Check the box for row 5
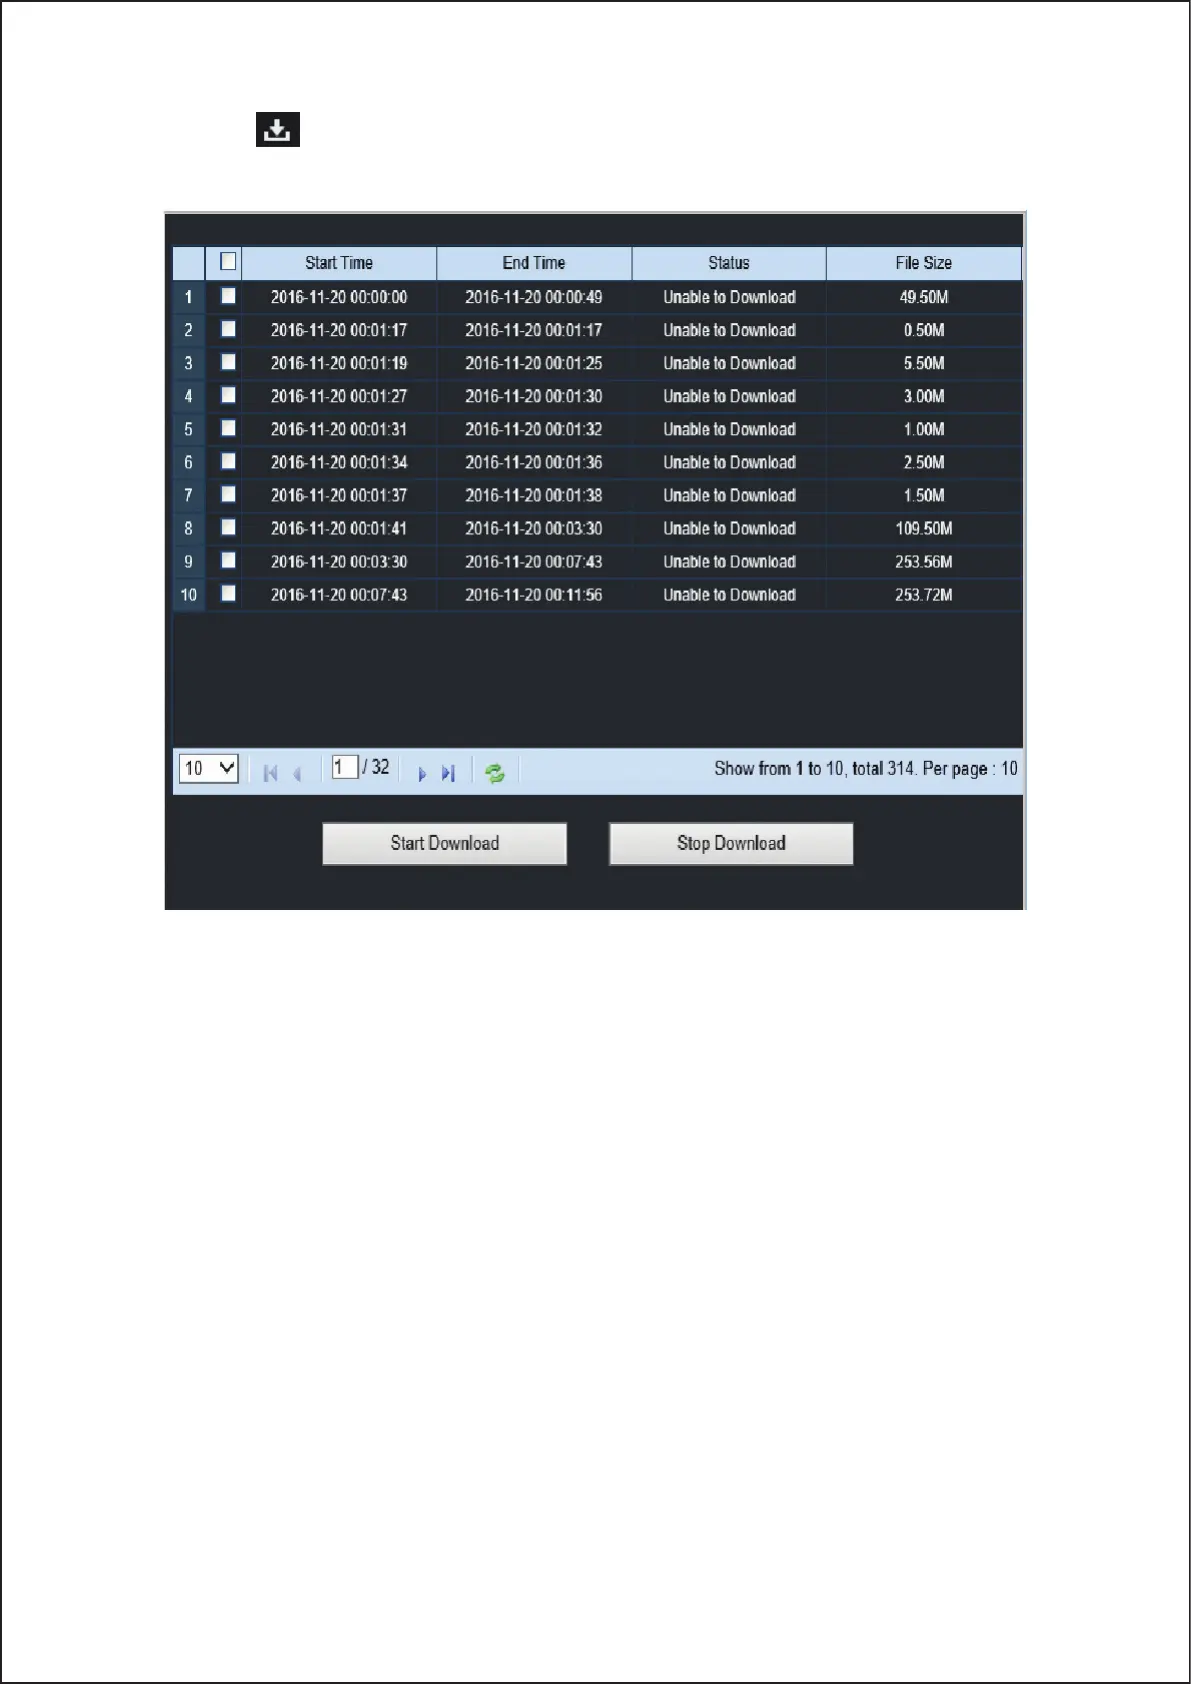Viewport: 1191px width, 1684px height. coord(228,428)
